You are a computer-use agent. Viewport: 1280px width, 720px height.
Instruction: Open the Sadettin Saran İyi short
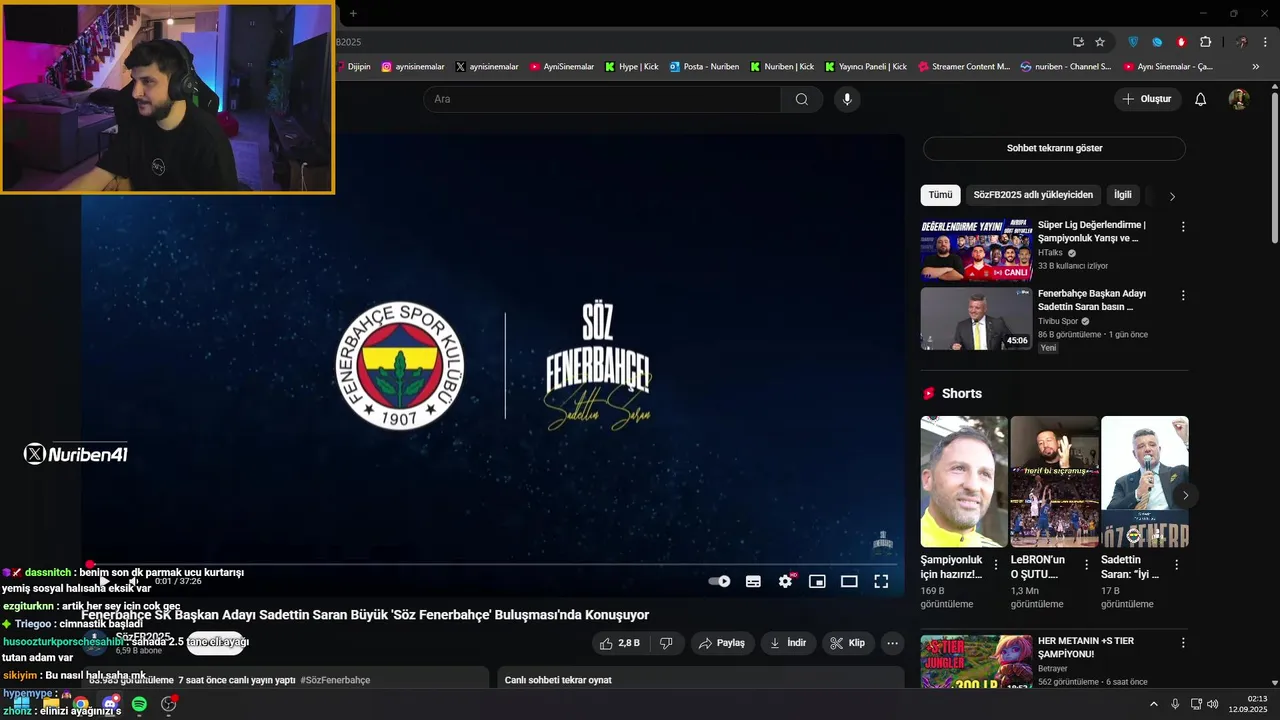click(x=1144, y=481)
